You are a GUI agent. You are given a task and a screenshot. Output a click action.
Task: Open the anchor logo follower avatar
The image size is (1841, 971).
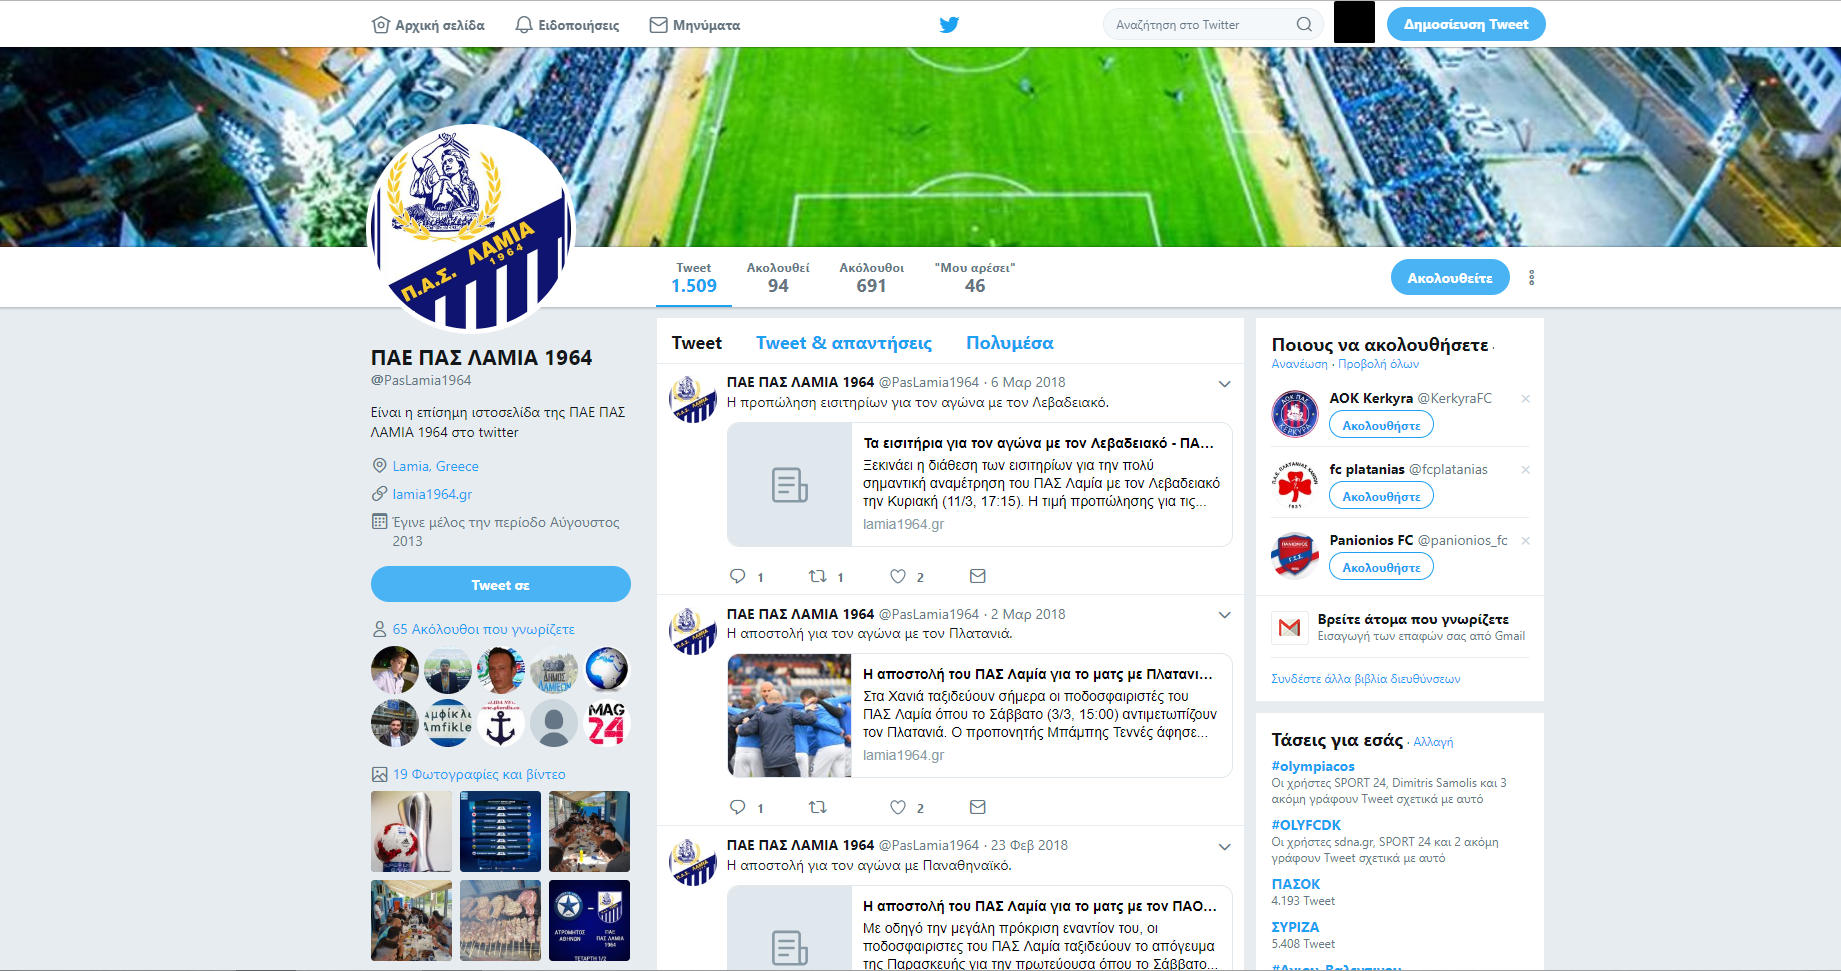click(501, 723)
